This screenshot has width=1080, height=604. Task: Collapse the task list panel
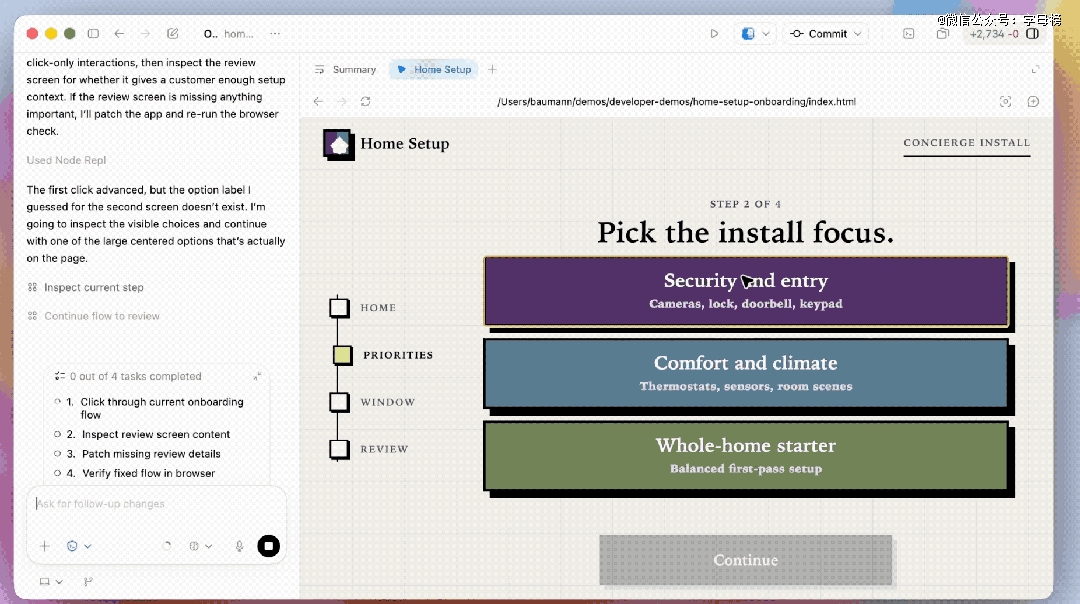tap(258, 376)
